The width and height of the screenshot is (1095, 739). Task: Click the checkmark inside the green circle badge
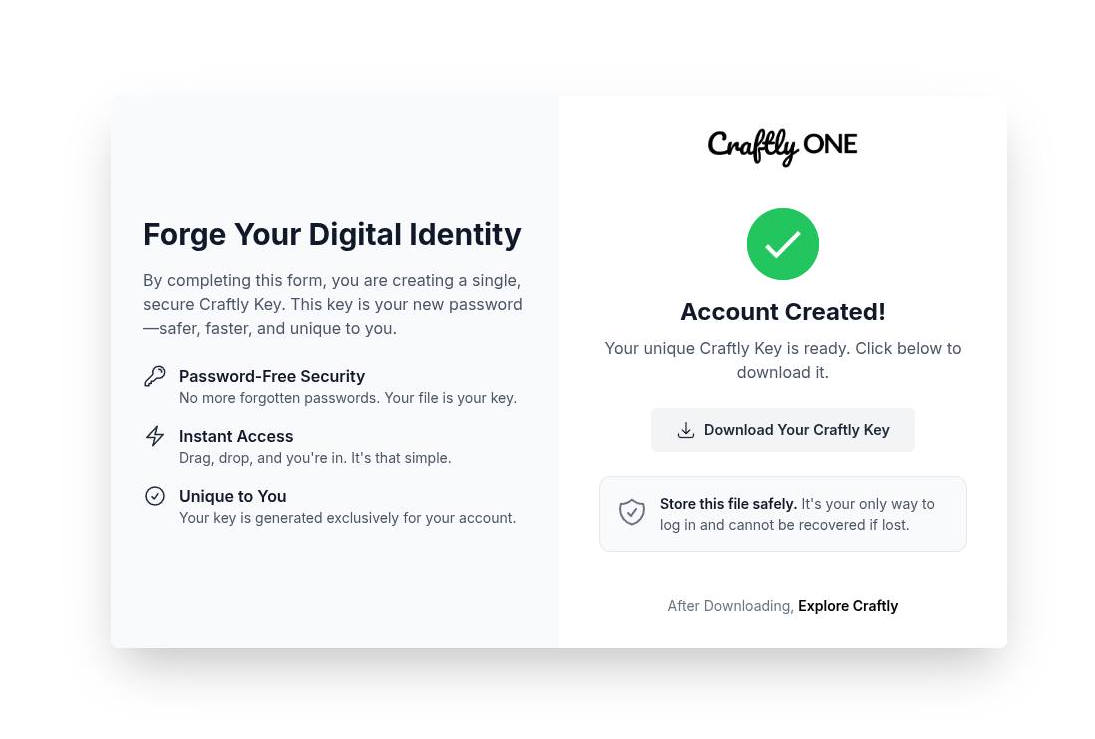click(783, 244)
